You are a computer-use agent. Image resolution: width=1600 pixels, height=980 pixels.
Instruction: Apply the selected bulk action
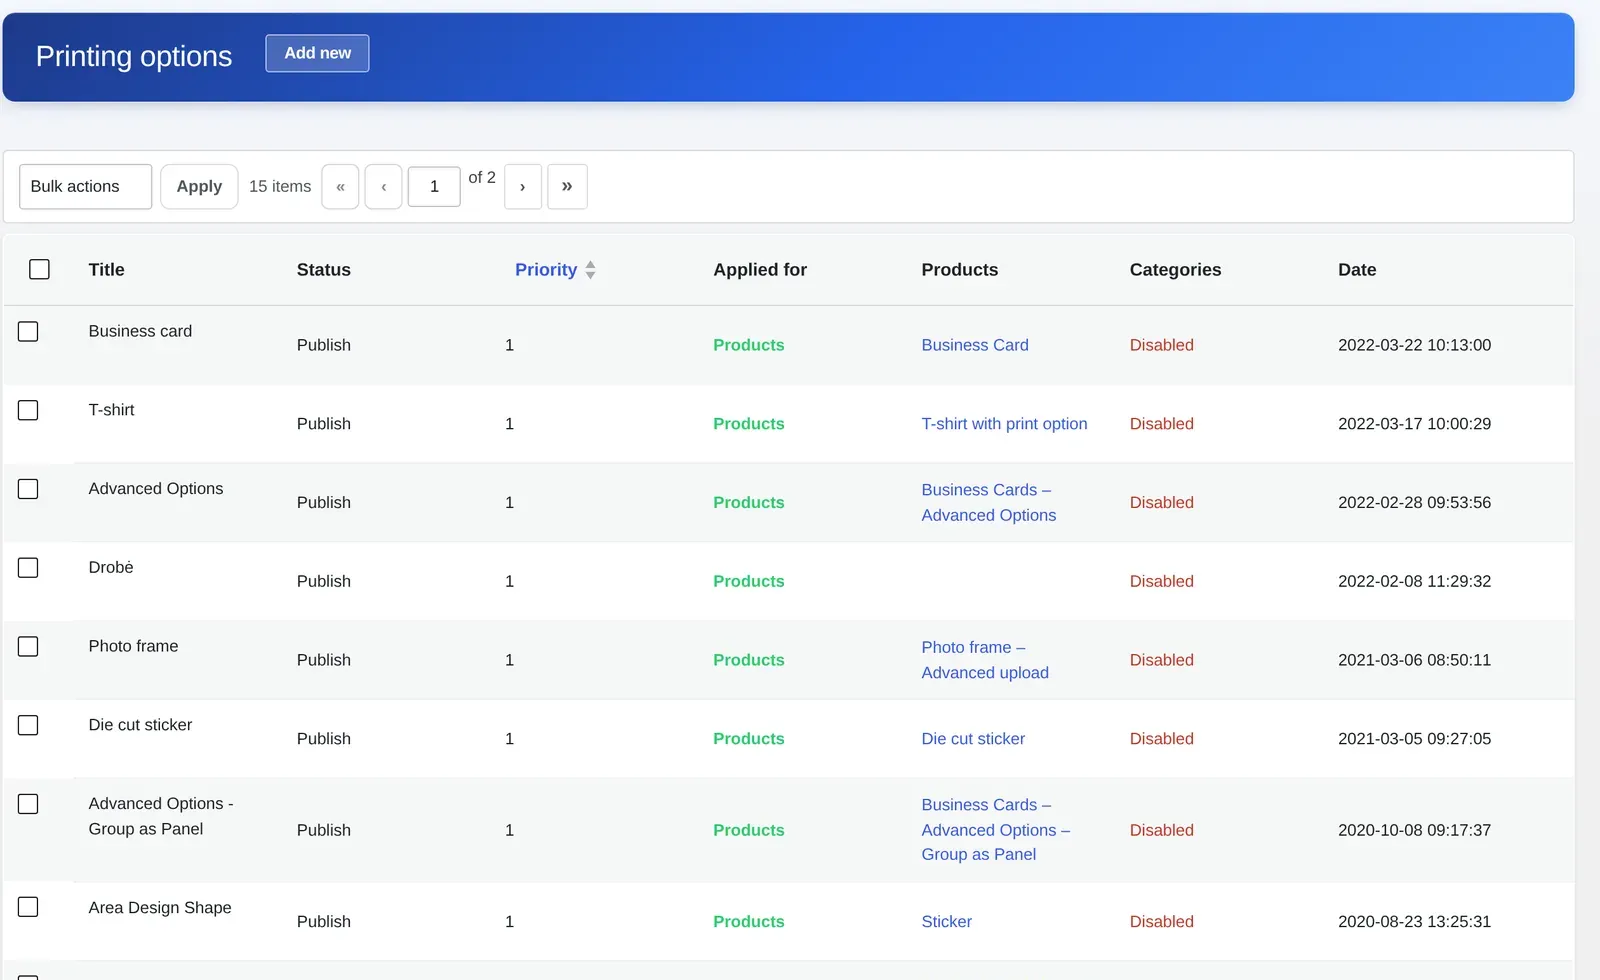[199, 187]
